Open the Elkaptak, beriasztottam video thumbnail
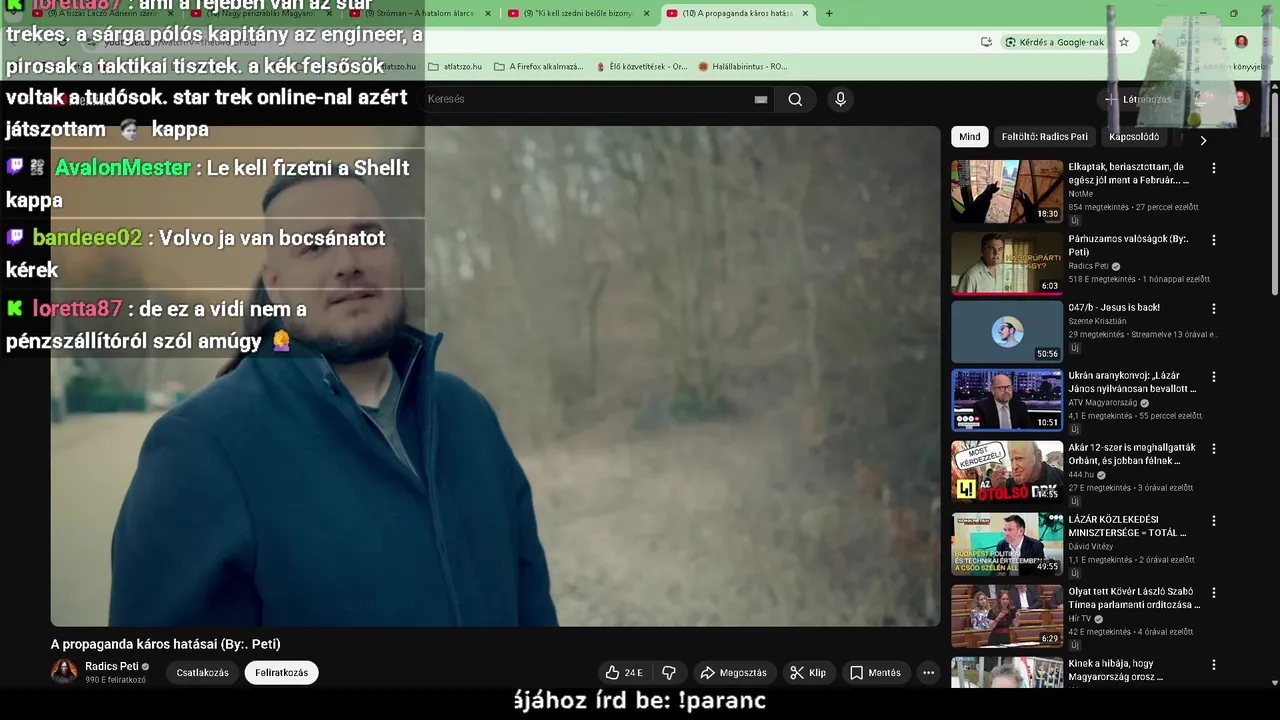1280x720 pixels. point(1007,191)
